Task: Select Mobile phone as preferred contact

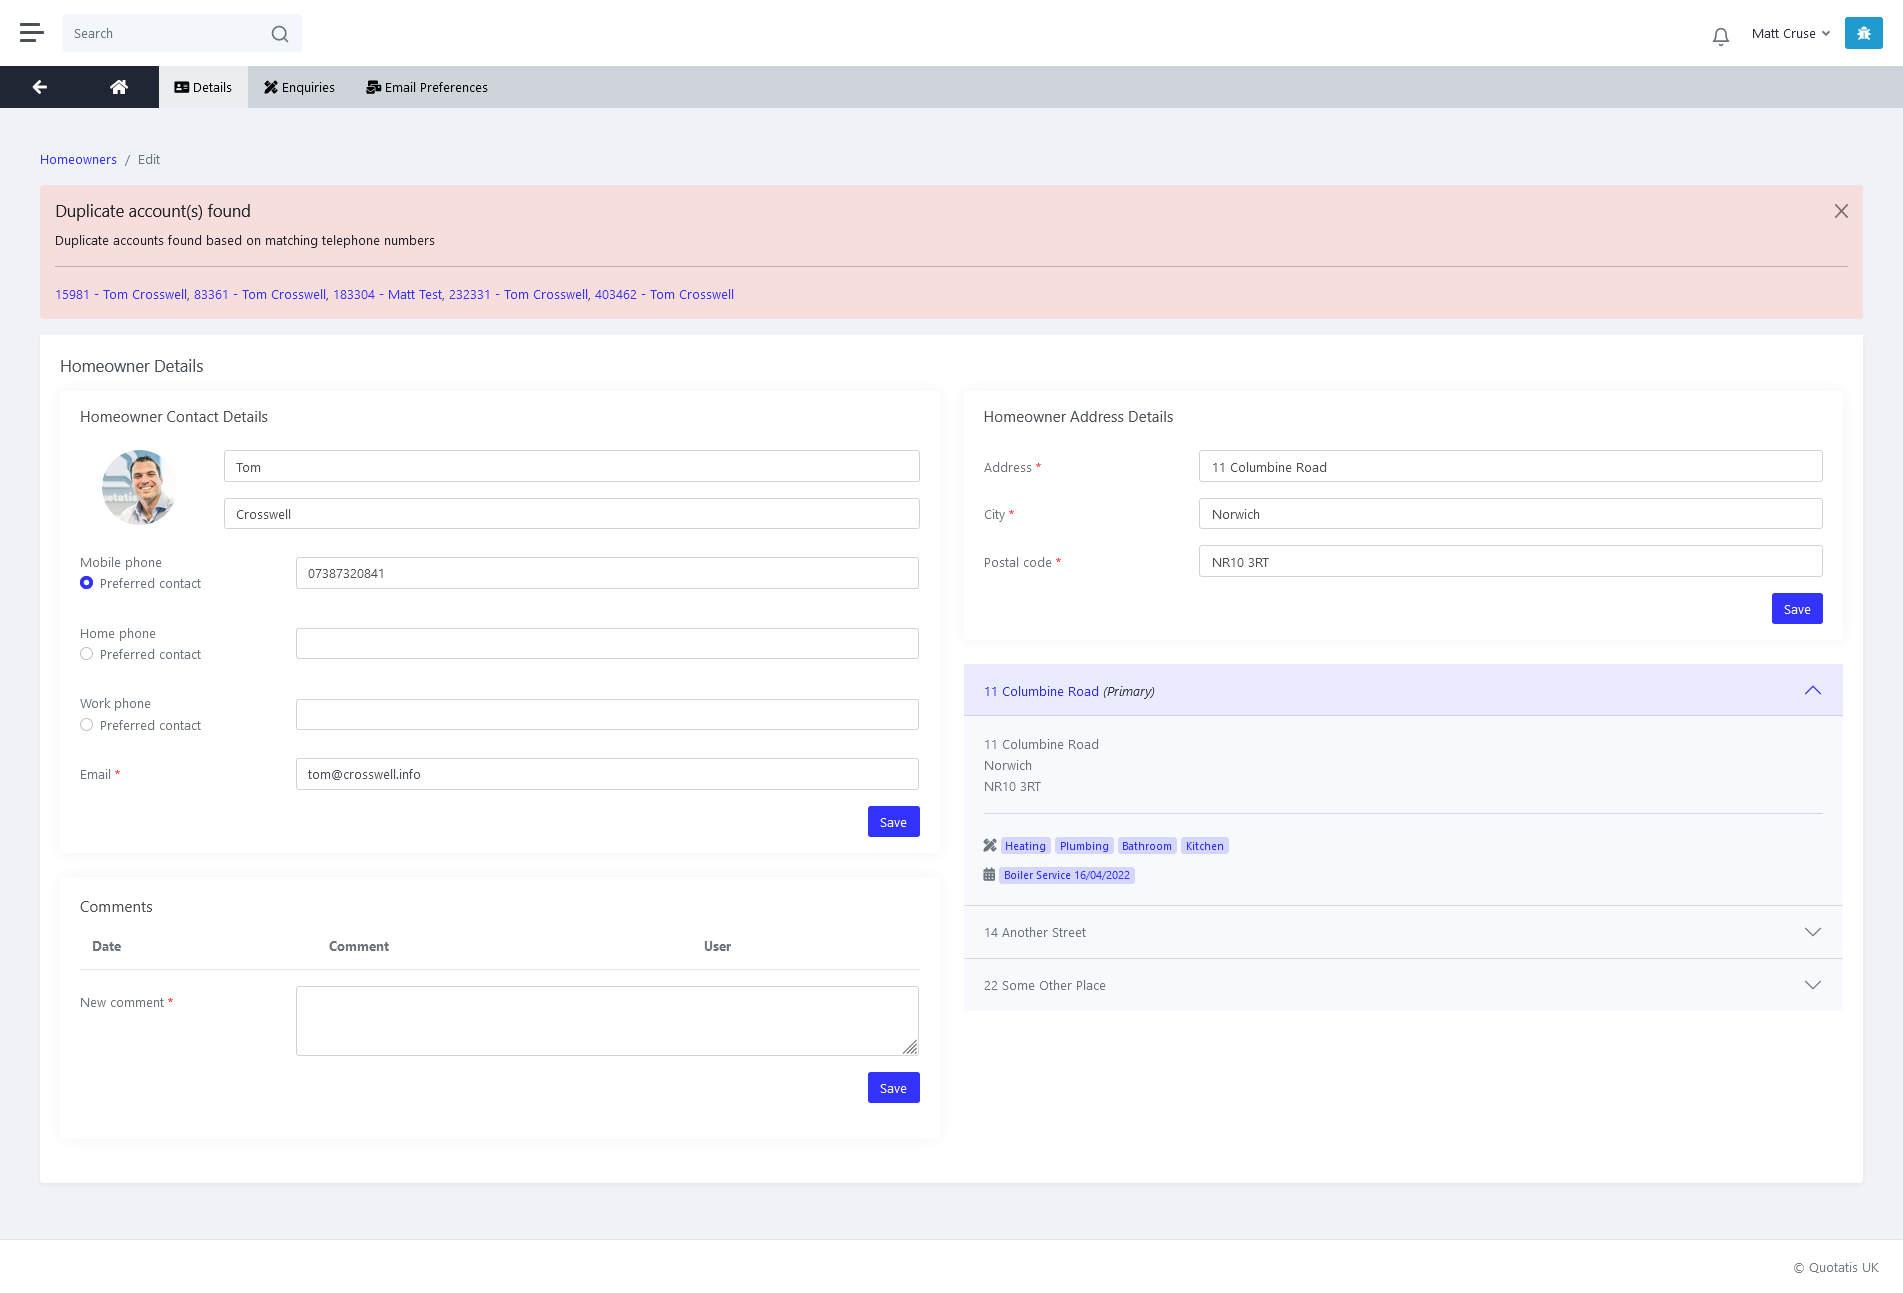Action: click(x=87, y=583)
